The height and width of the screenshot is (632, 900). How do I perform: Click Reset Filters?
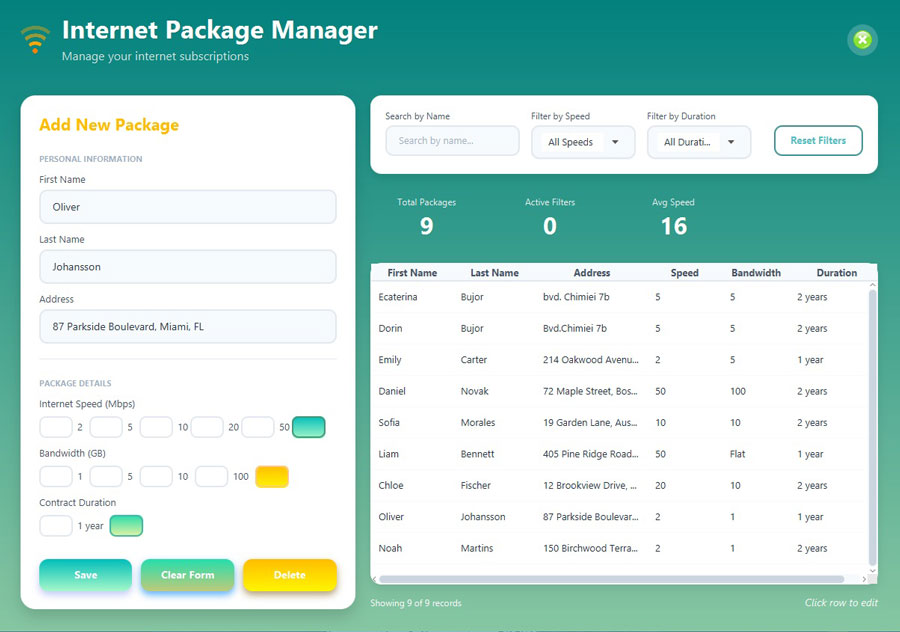(x=818, y=141)
